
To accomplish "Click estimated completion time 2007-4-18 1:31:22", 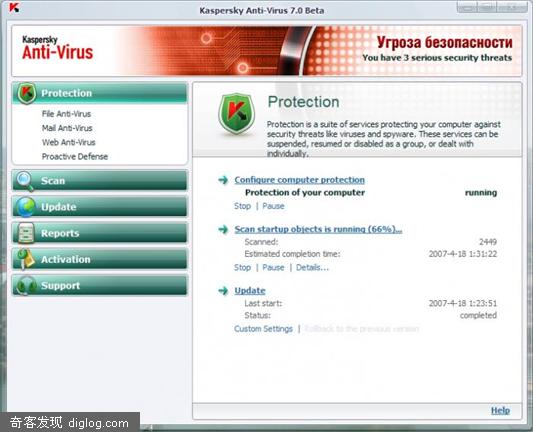I will click(x=463, y=254).
